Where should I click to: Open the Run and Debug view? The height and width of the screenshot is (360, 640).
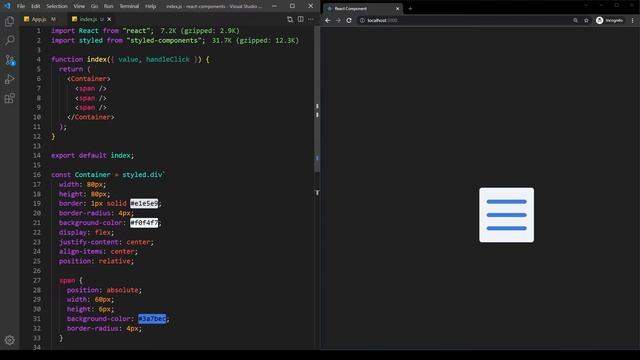click(9, 79)
